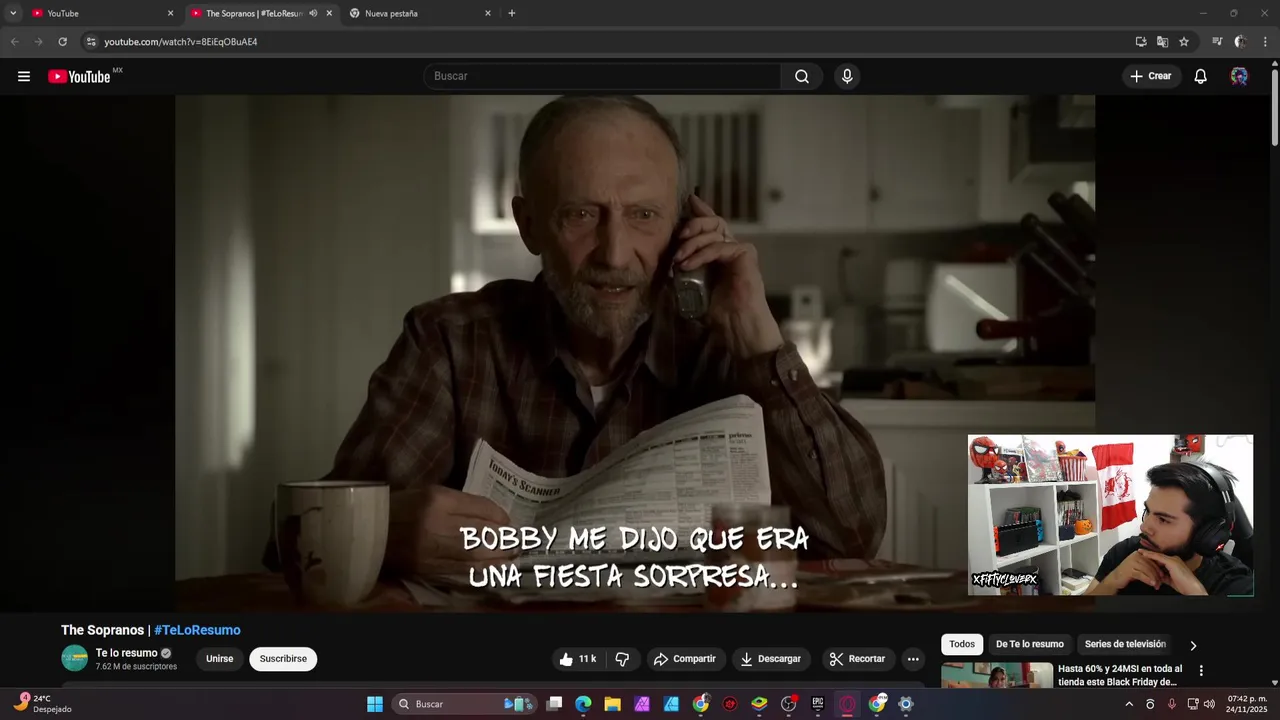Open volume control in system tray
This screenshot has height=720, width=1280.
tap(1209, 704)
